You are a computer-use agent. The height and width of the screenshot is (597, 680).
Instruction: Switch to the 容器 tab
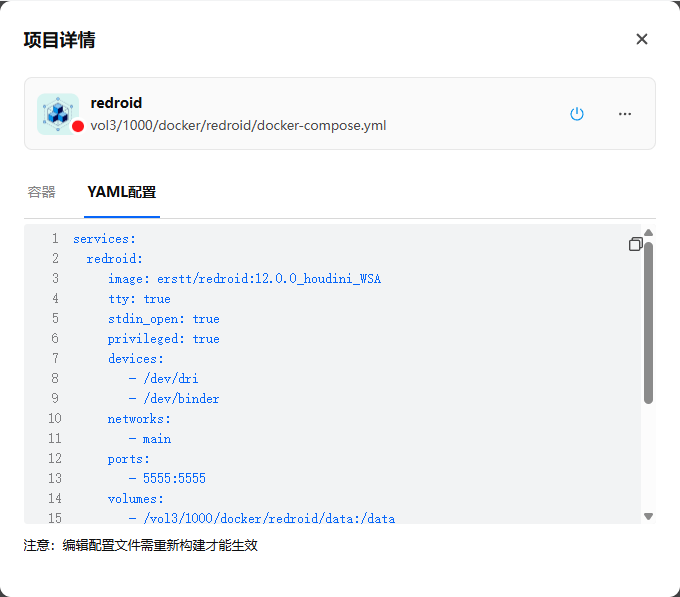click(x=41, y=192)
